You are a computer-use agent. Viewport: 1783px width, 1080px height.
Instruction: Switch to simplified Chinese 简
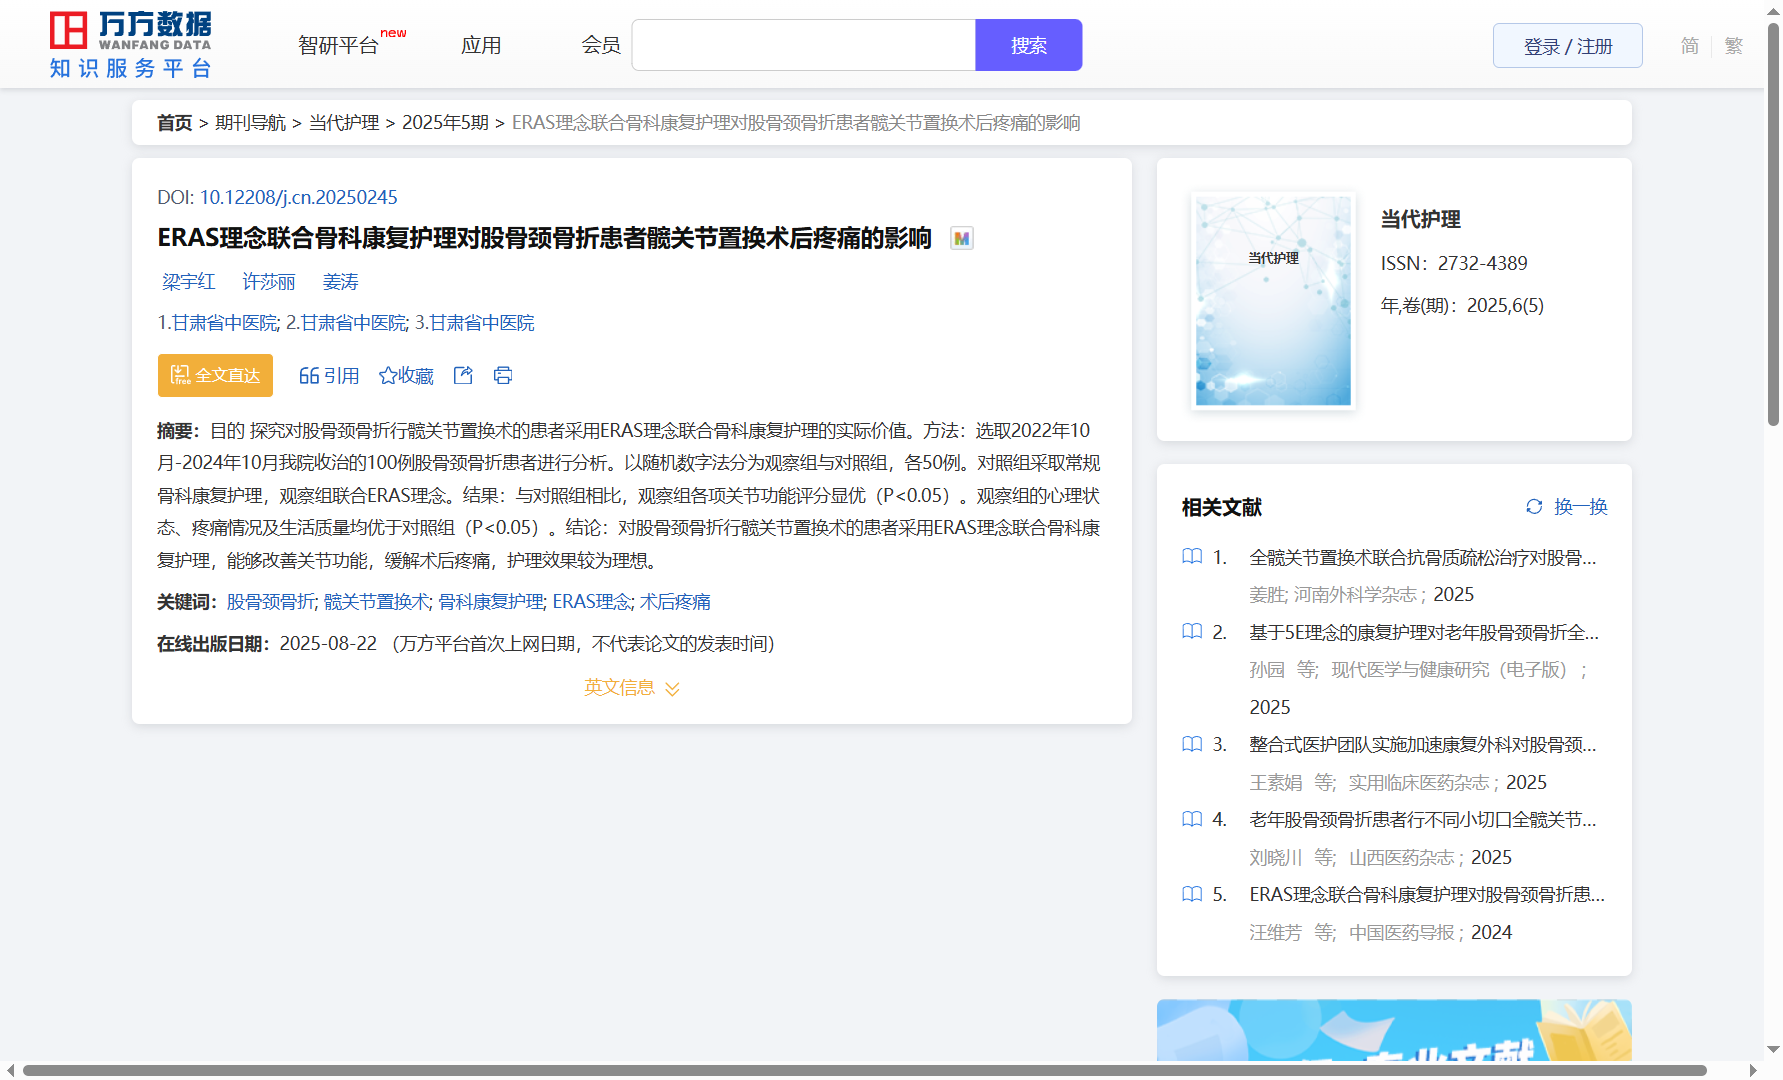tap(1689, 46)
